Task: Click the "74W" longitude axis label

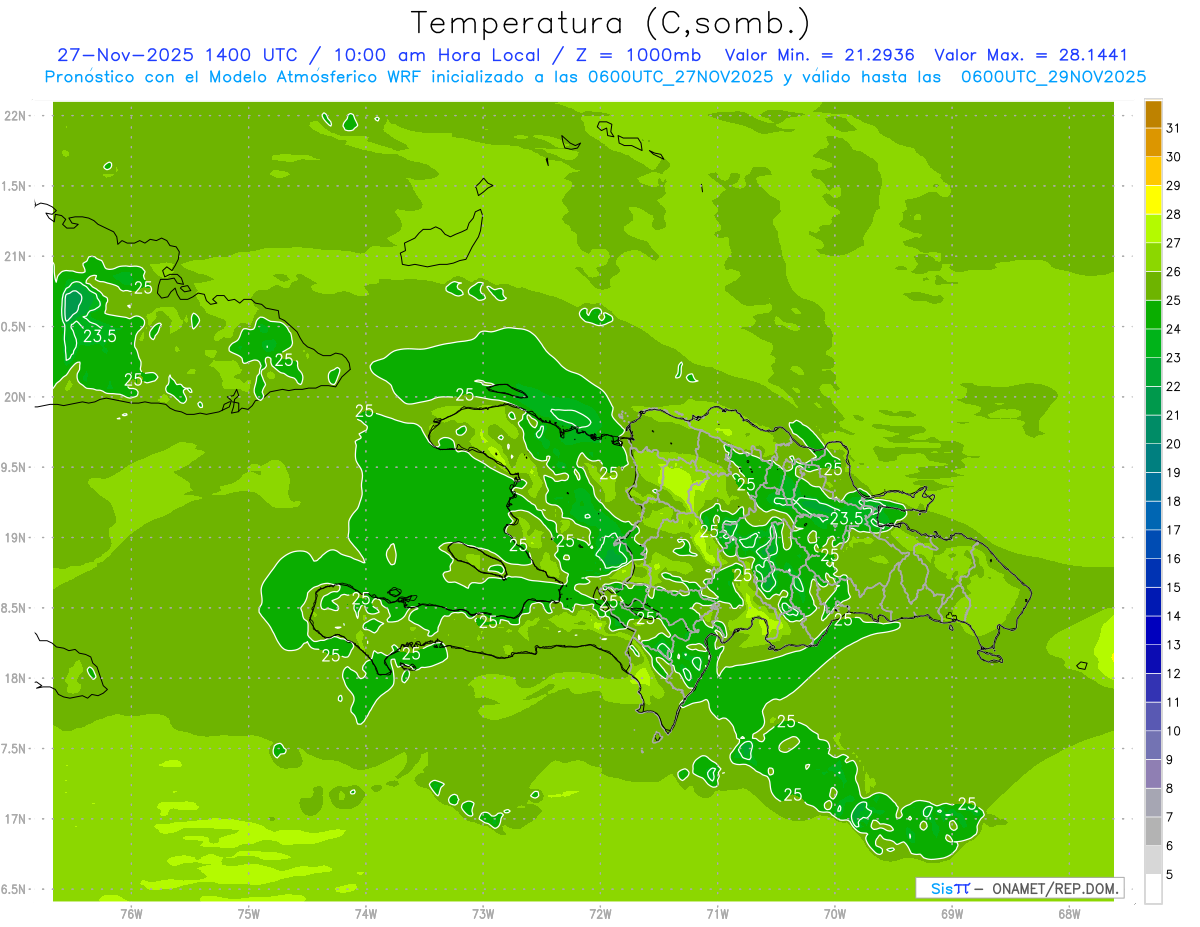Action: pos(365,914)
